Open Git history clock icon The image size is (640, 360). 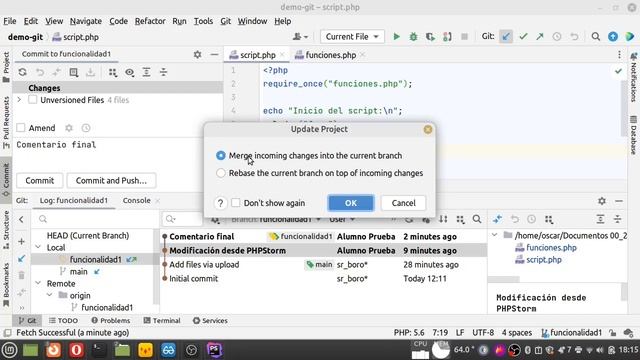557,37
